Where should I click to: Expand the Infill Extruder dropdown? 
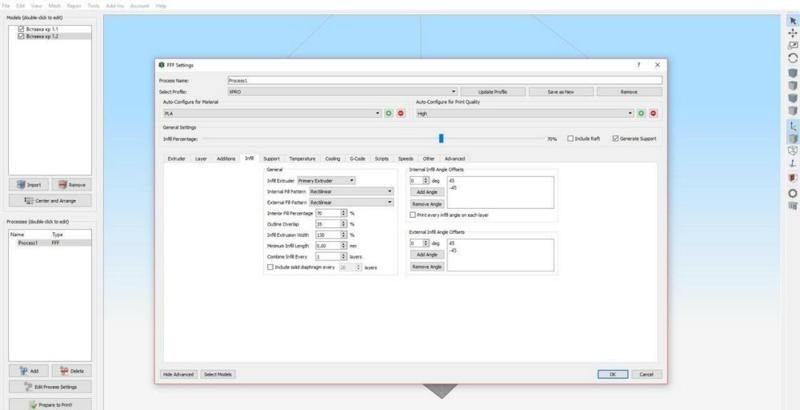[327, 180]
